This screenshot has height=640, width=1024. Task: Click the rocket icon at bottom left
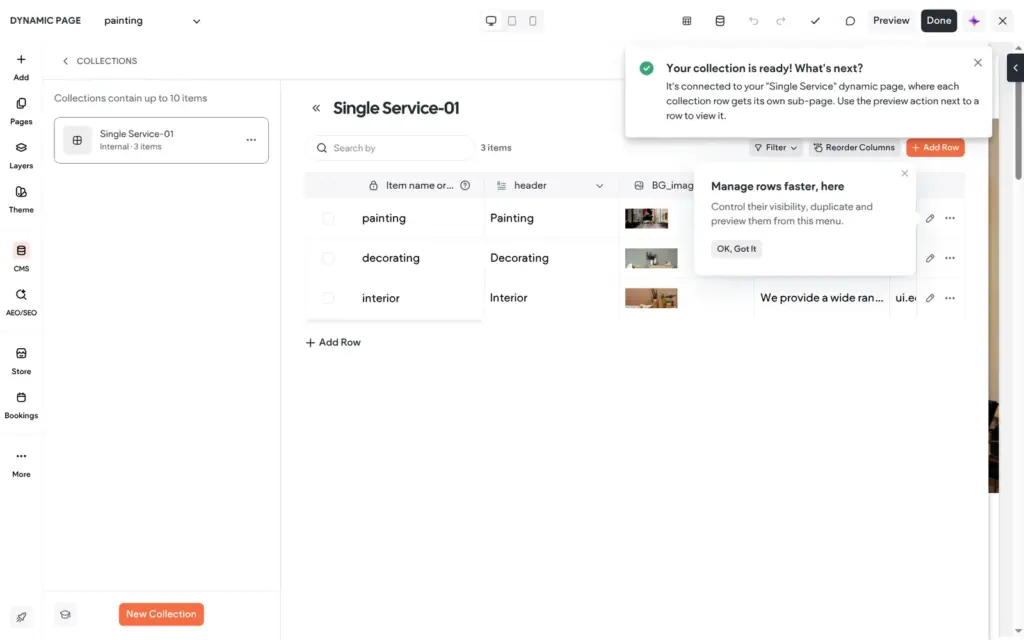click(x=21, y=616)
